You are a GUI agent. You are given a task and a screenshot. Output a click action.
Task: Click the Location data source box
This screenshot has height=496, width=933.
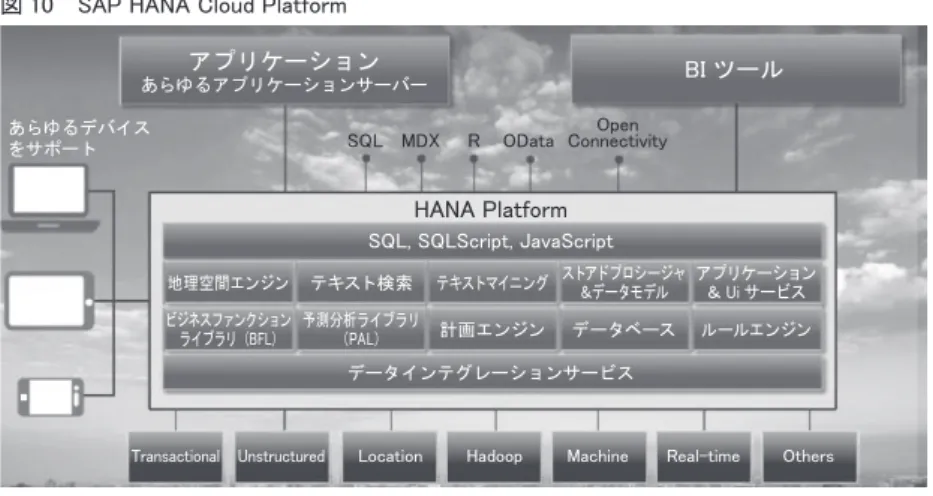(x=390, y=456)
